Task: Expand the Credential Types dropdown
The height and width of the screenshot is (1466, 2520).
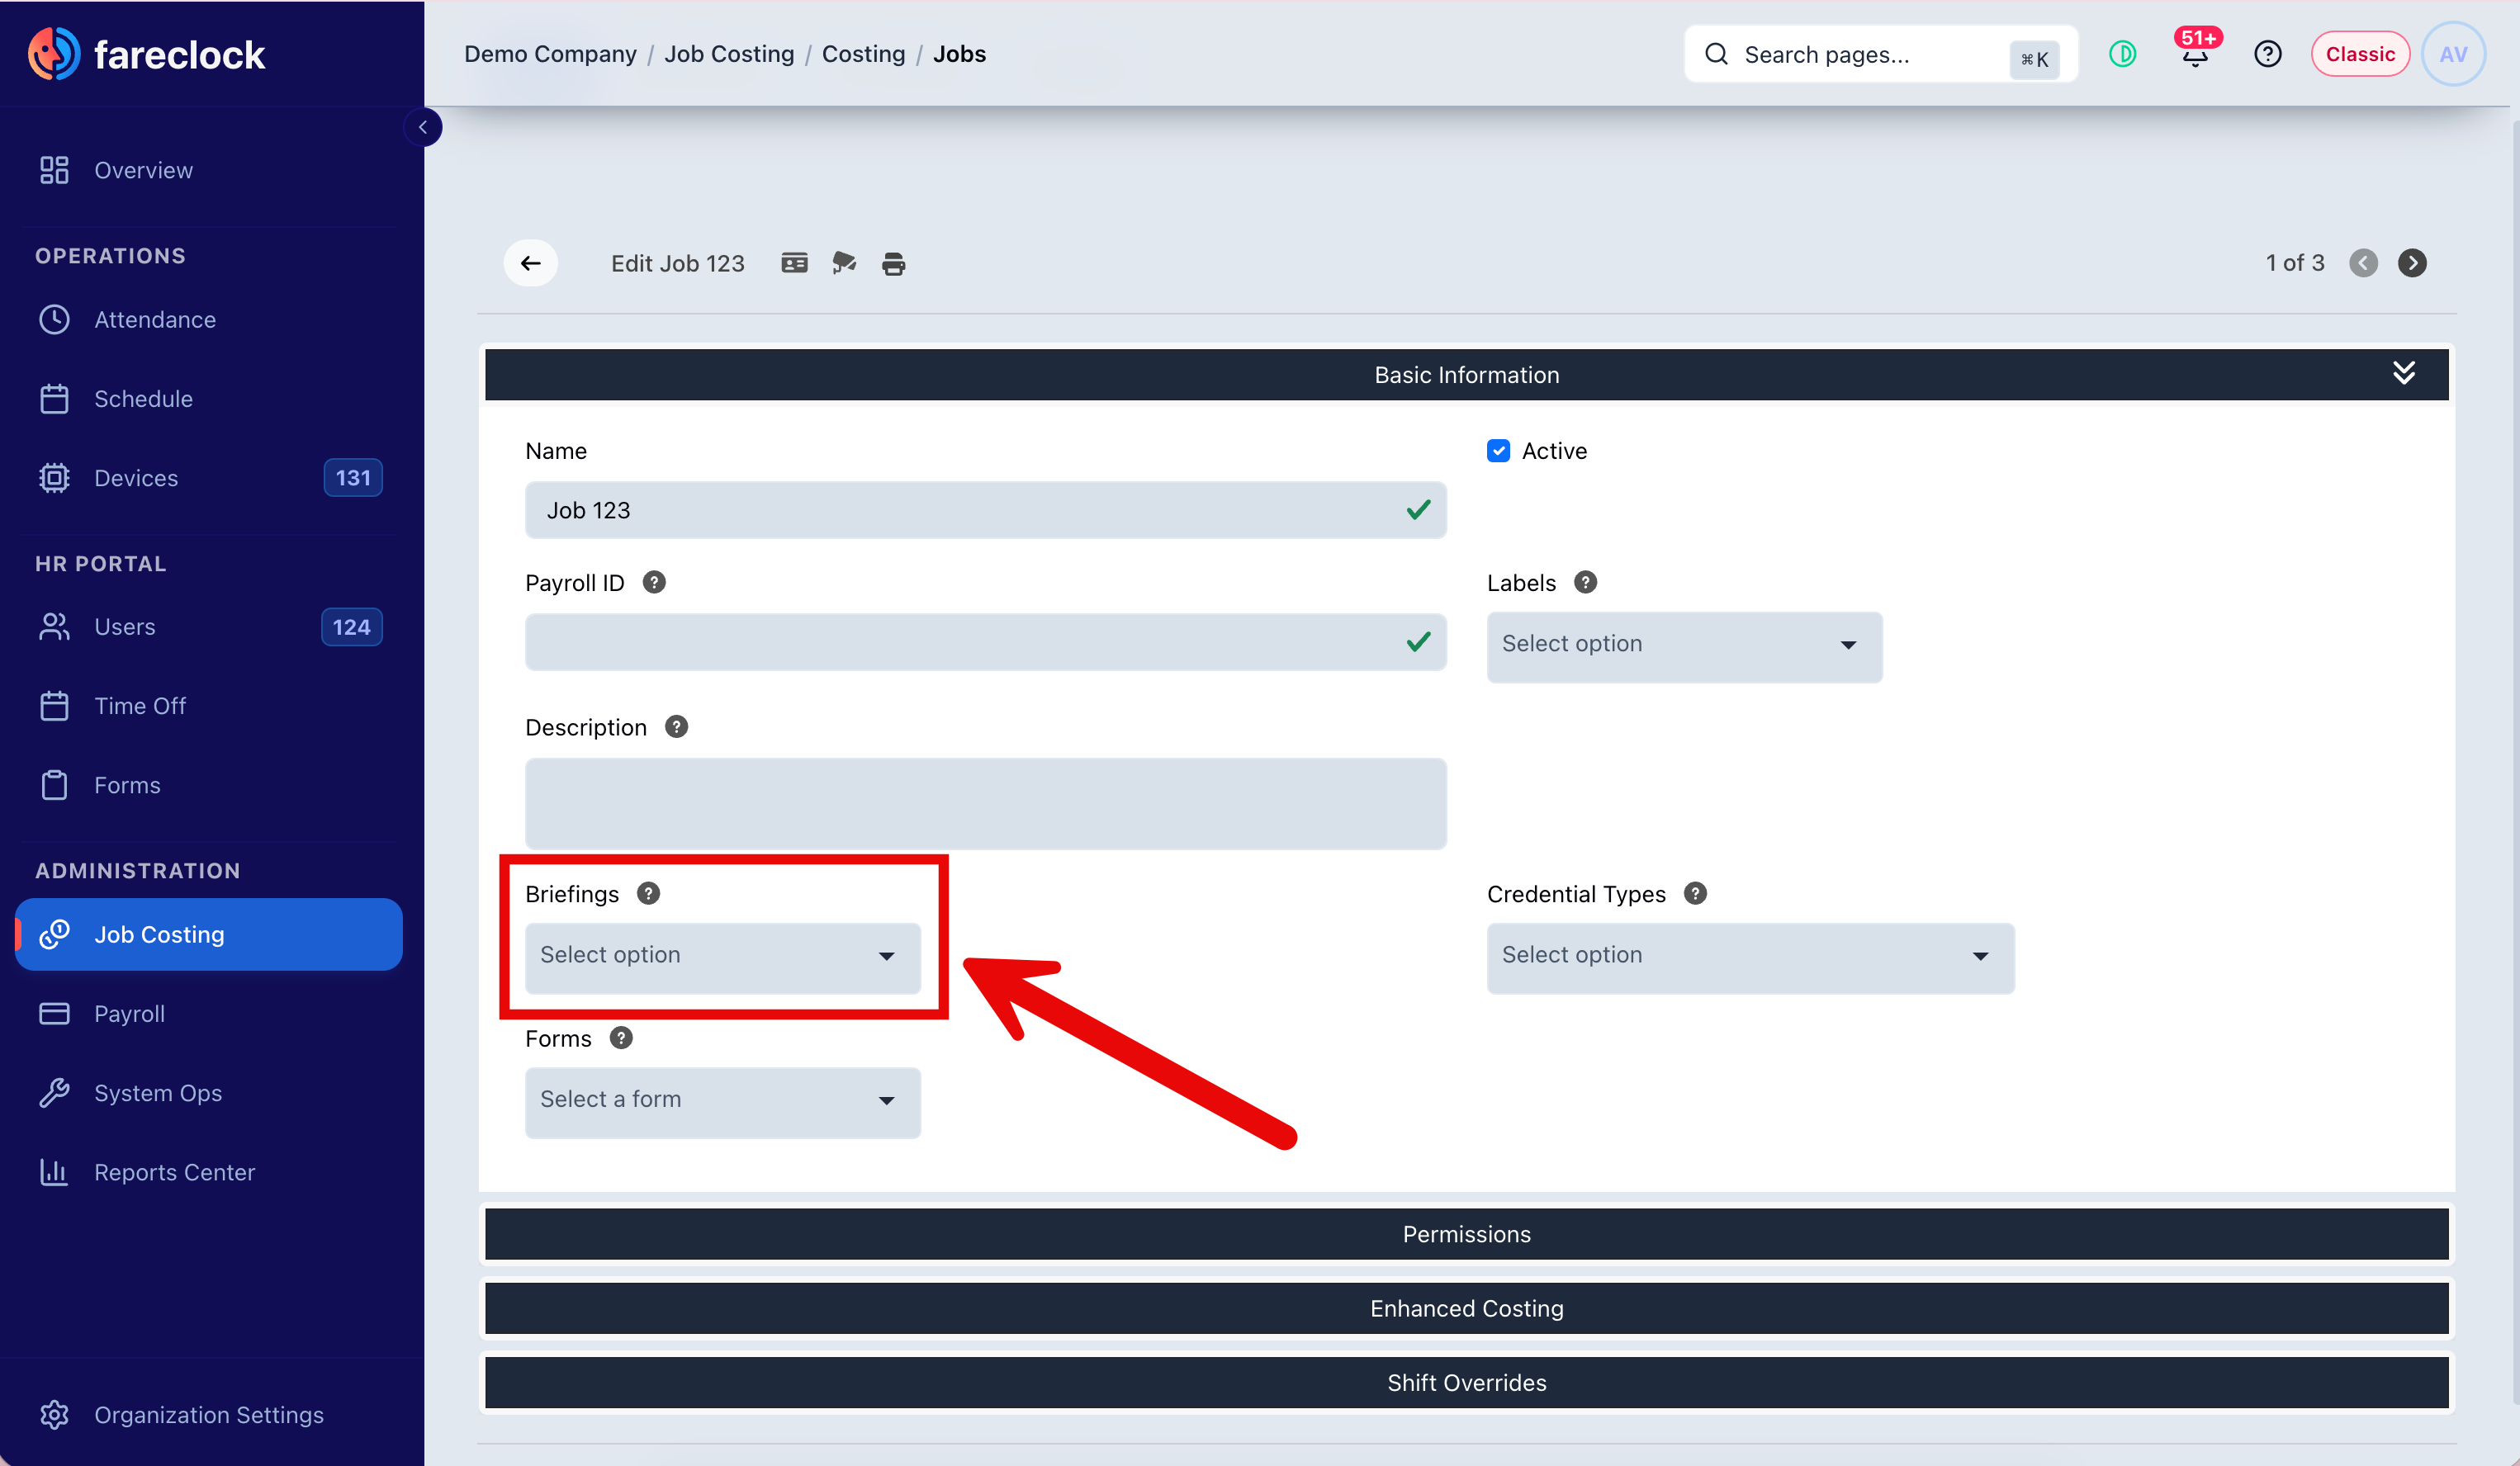Action: pyautogui.click(x=1750, y=957)
